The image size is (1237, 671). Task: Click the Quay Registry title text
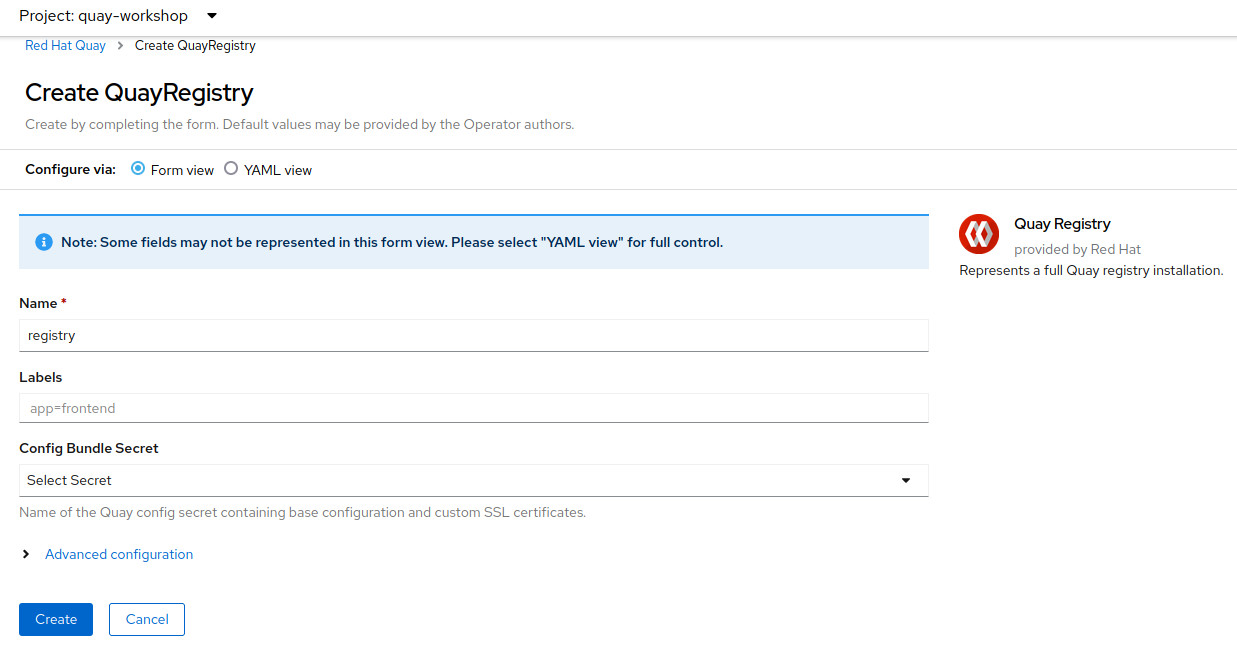[1062, 224]
